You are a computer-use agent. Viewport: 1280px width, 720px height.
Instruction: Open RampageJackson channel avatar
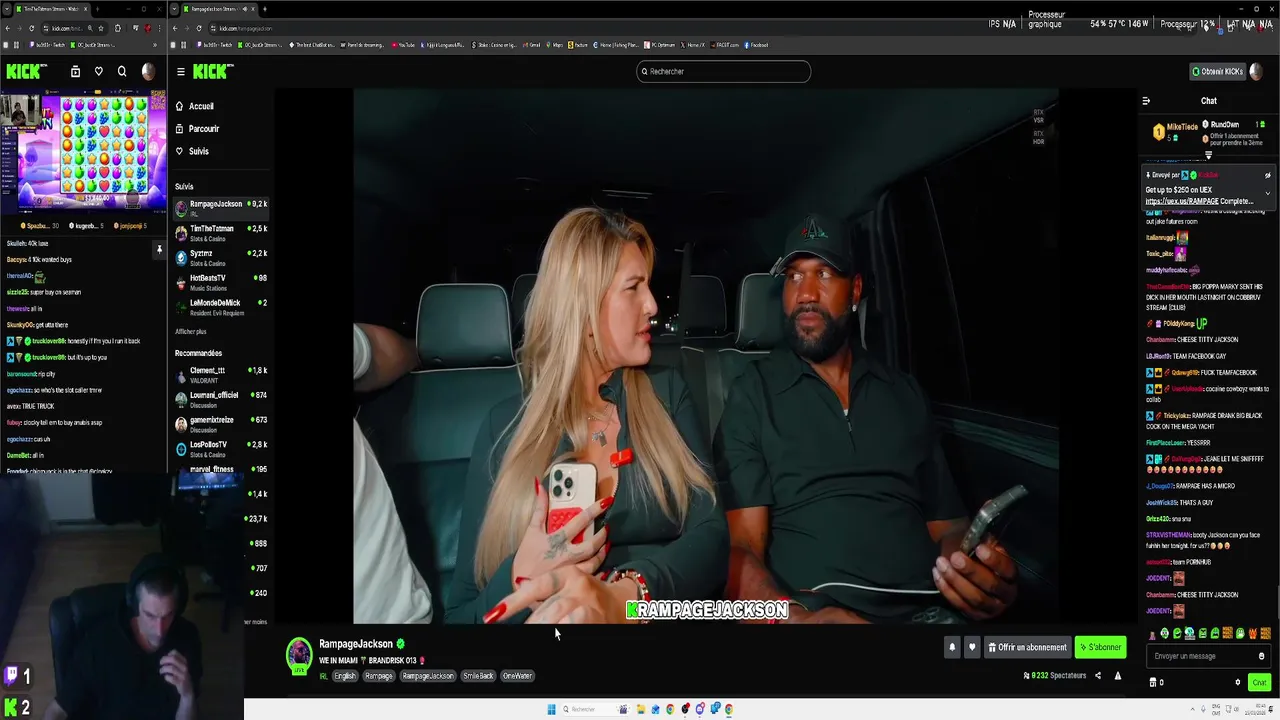tap(299, 655)
